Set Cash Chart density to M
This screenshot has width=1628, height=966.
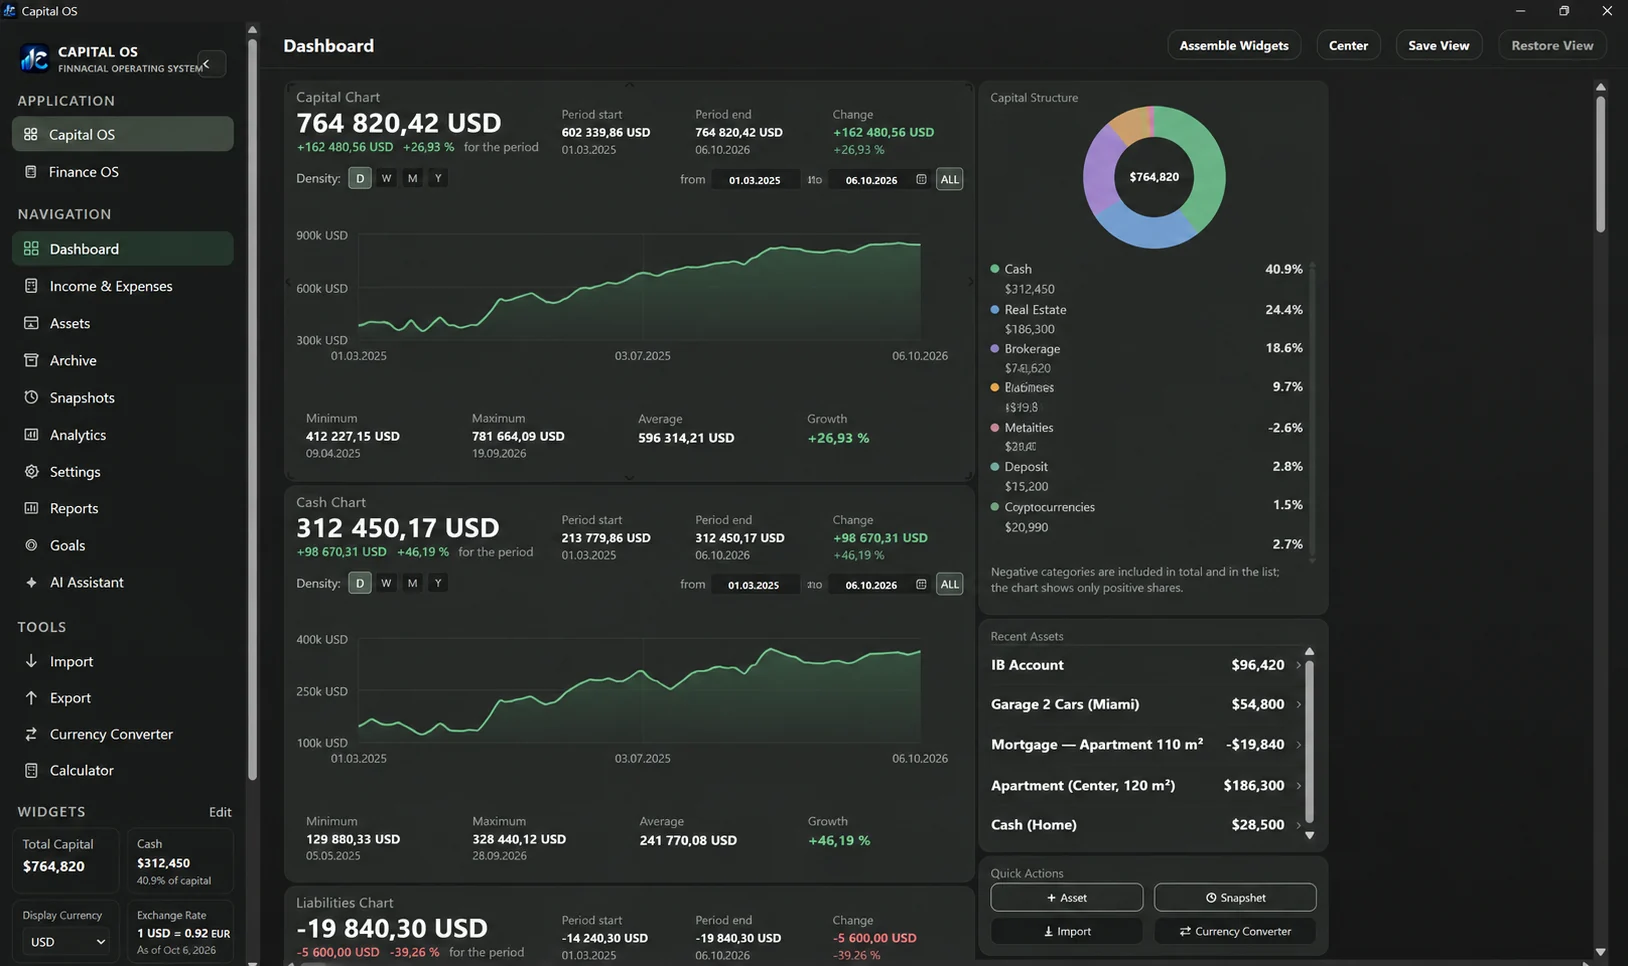412,583
